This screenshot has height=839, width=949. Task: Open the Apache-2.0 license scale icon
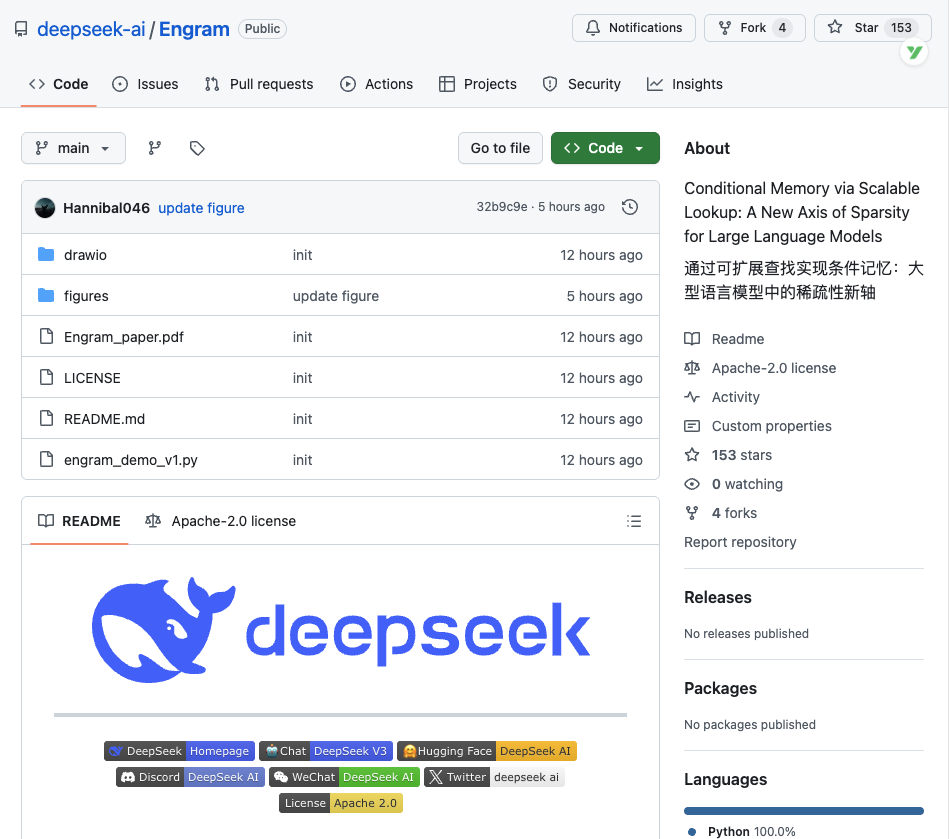tap(154, 521)
